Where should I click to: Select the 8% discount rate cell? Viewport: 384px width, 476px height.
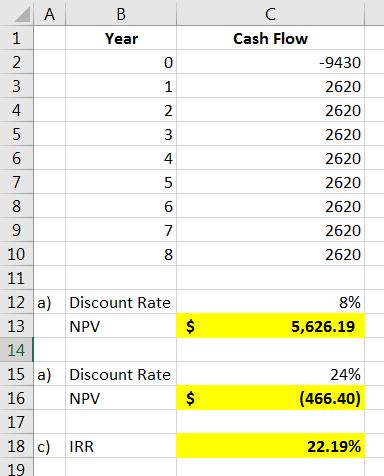click(x=270, y=302)
